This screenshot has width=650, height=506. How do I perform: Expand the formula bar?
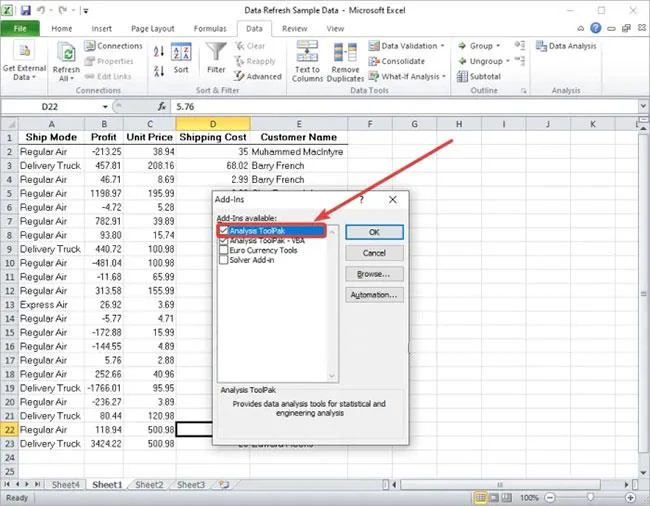pos(643,107)
